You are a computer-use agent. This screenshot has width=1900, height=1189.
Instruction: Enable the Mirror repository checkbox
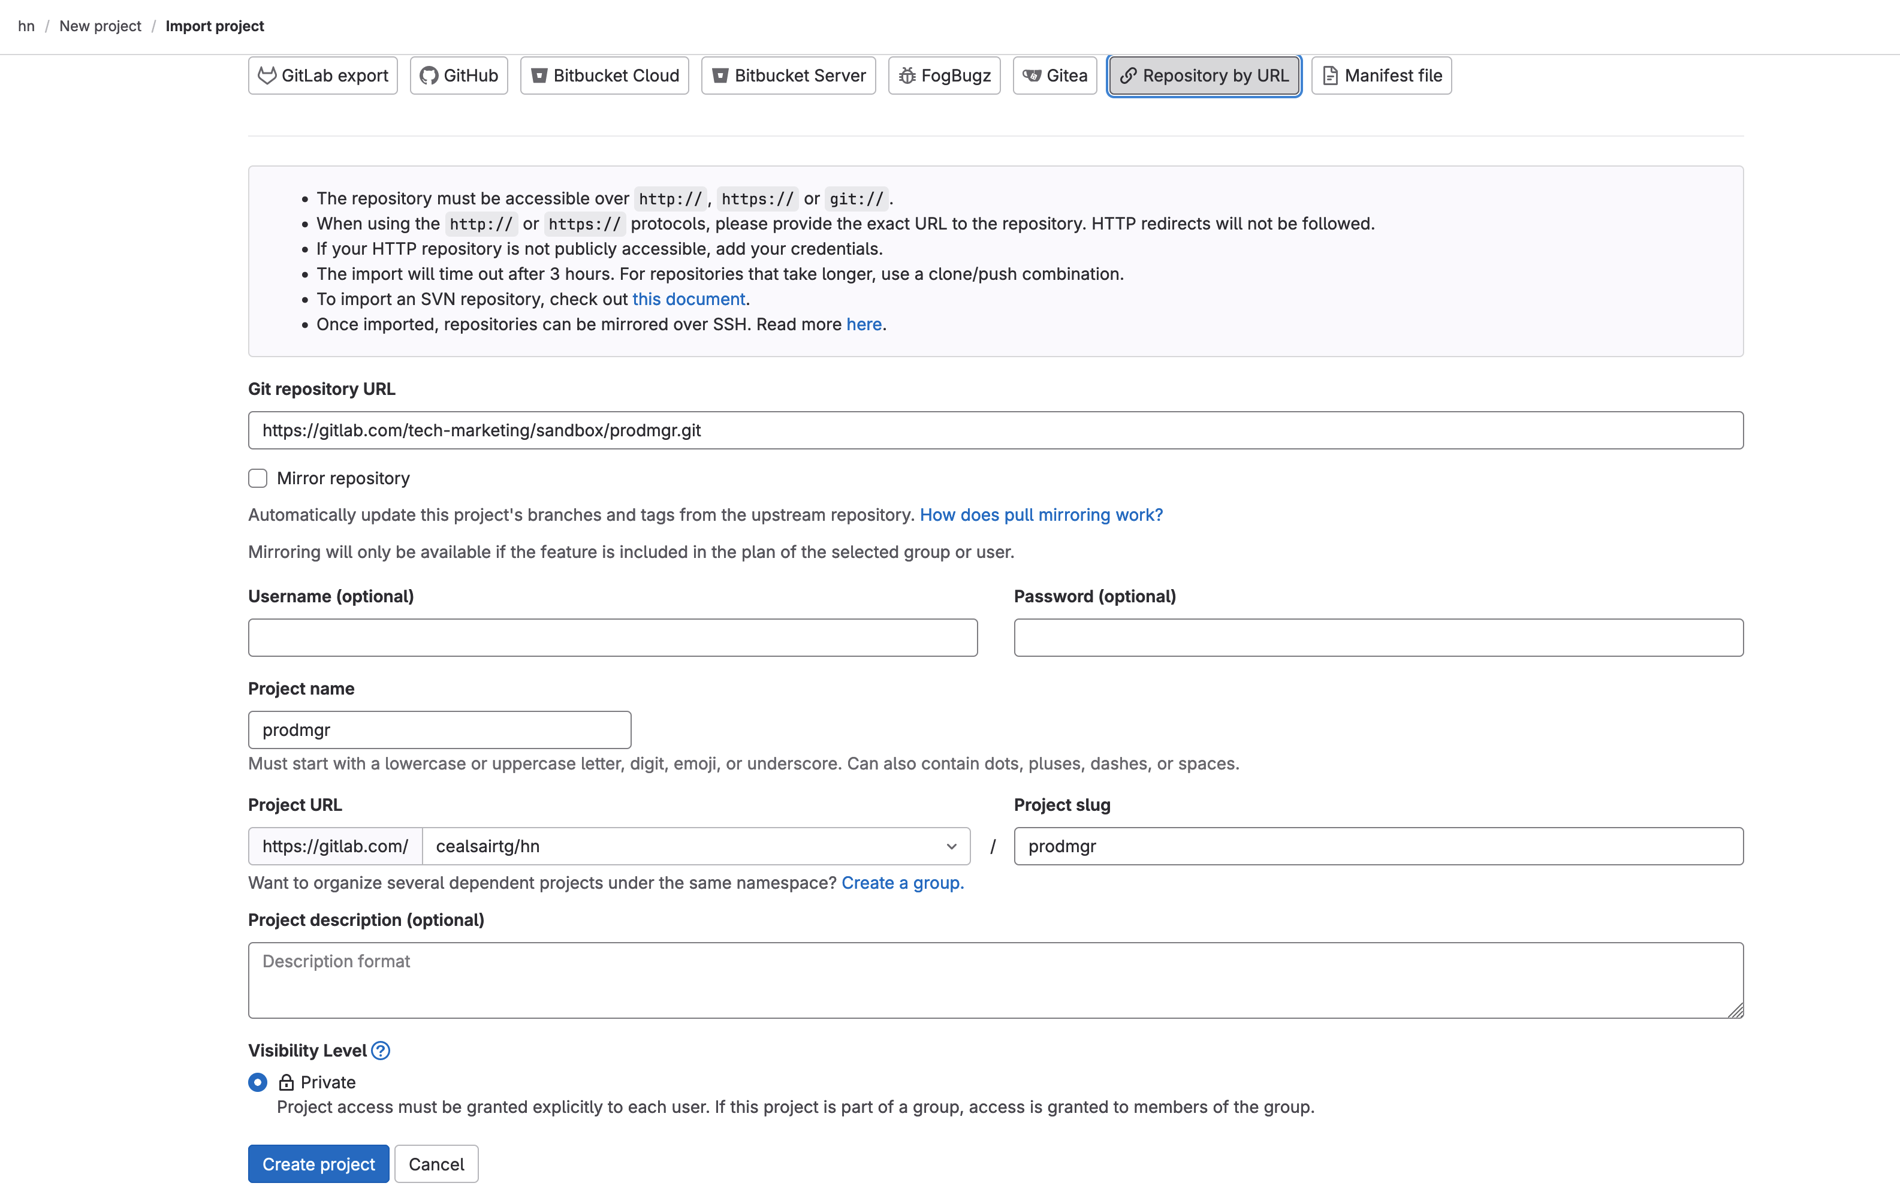[257, 478]
